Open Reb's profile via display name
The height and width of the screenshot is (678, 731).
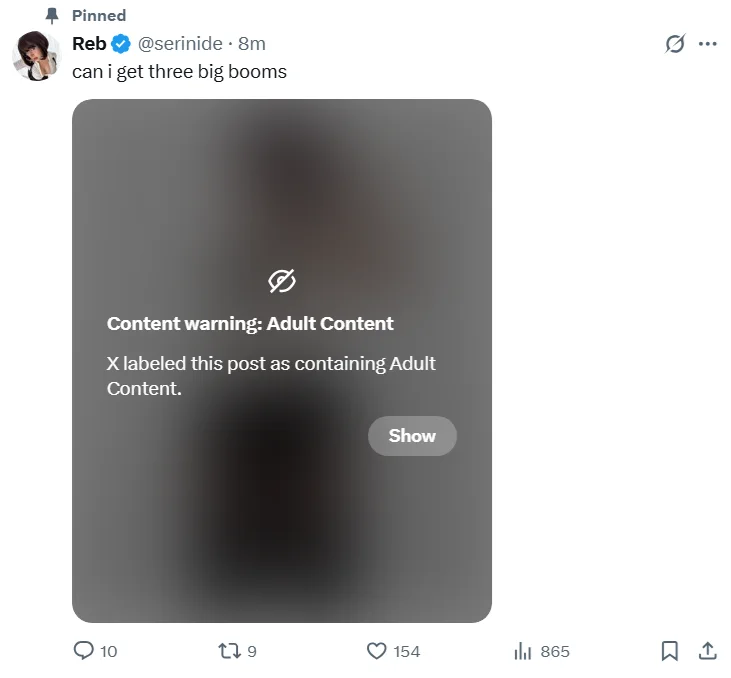tap(89, 44)
